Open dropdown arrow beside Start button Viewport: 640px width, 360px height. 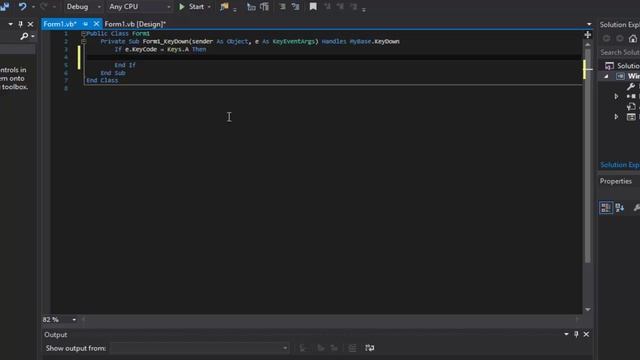pyautogui.click(x=209, y=7)
